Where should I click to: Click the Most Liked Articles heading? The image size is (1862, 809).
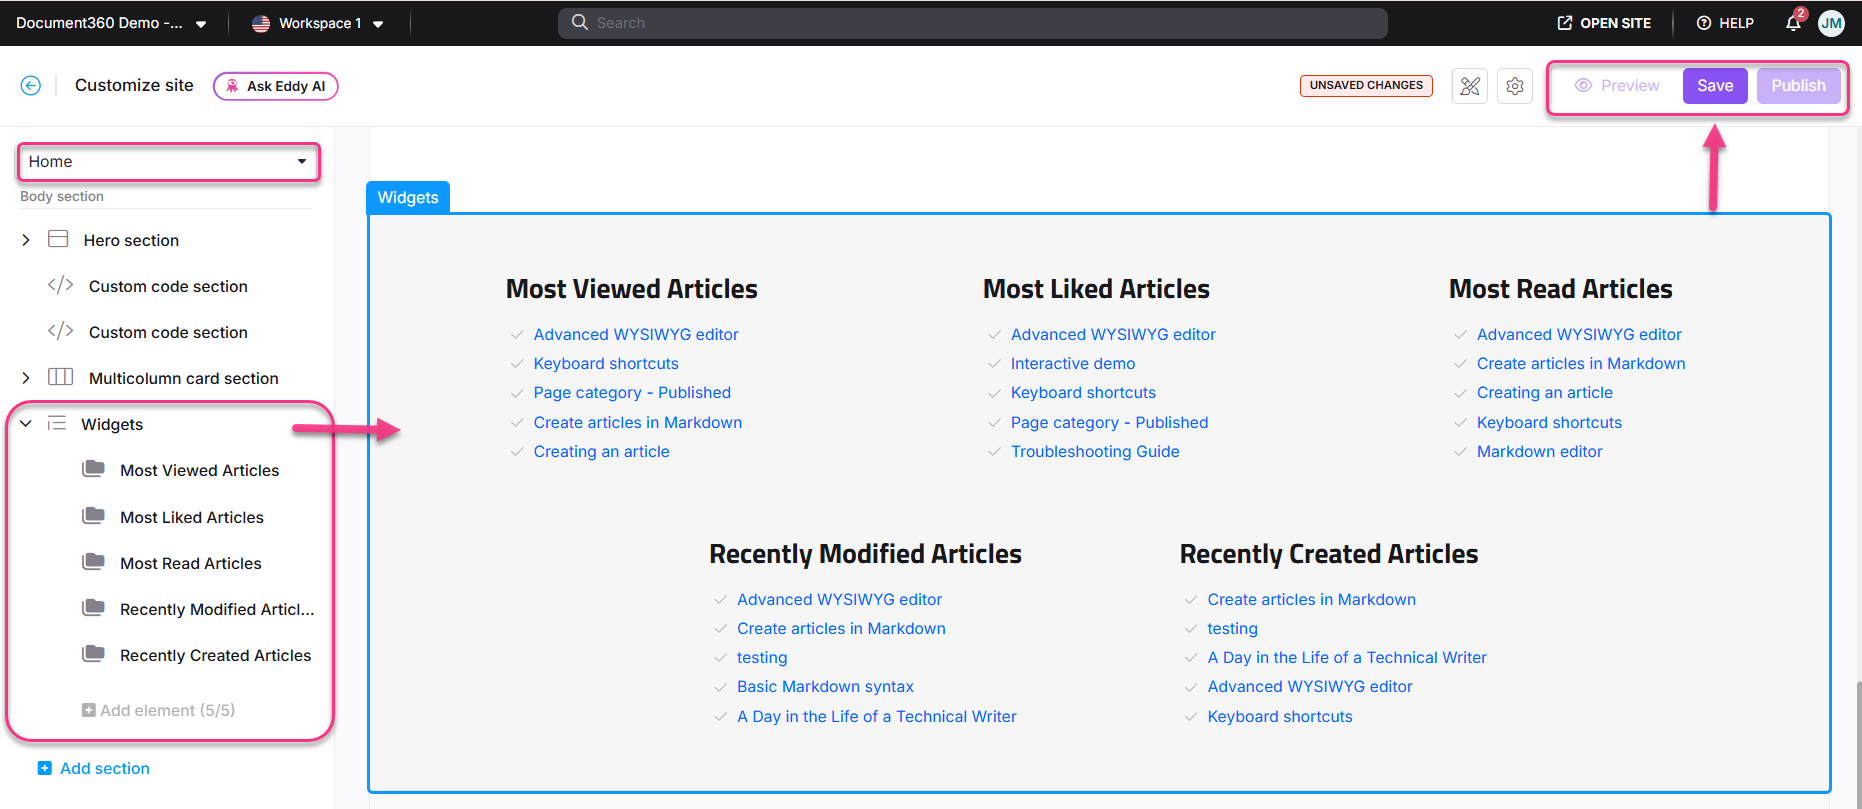click(1096, 289)
